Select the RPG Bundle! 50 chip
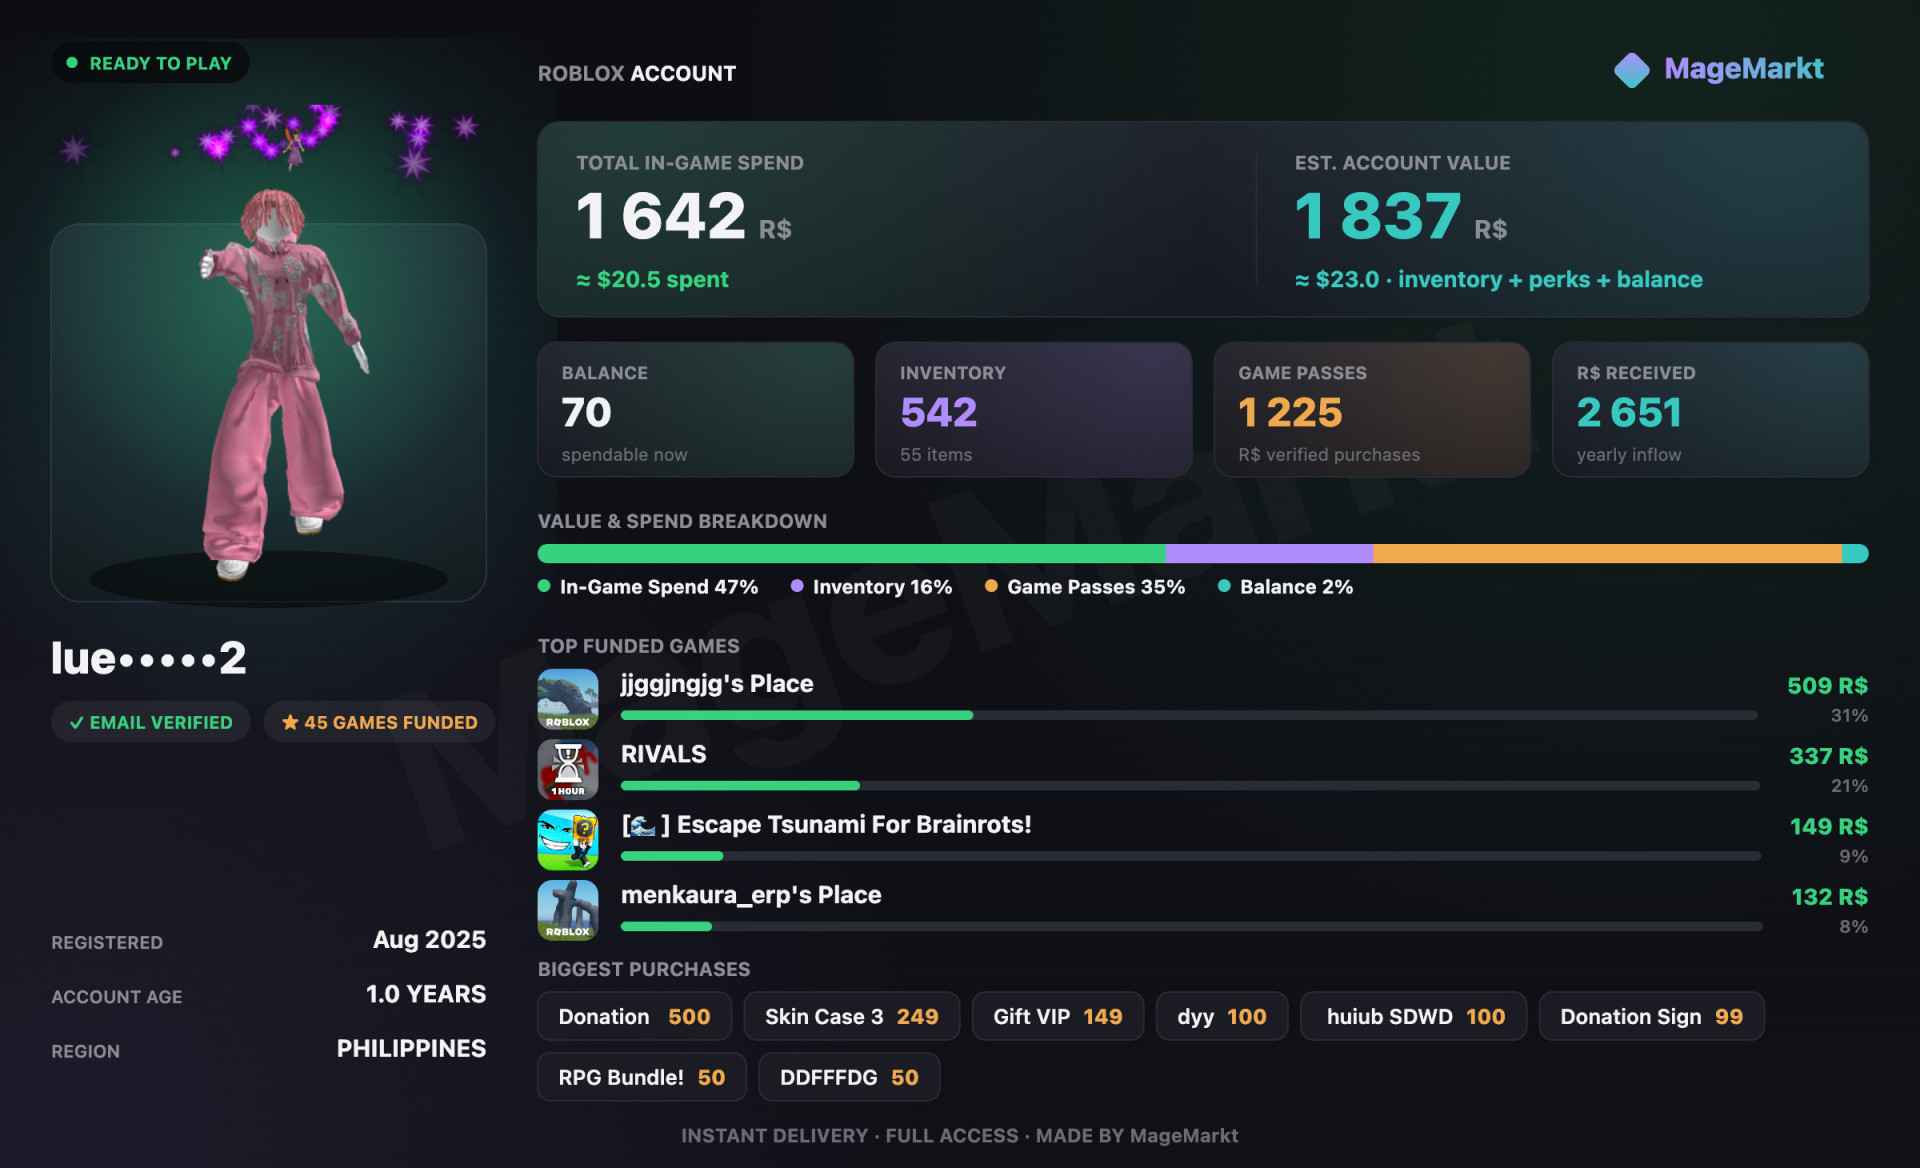Screen dimensions: 1920x1168 [x=641, y=1077]
